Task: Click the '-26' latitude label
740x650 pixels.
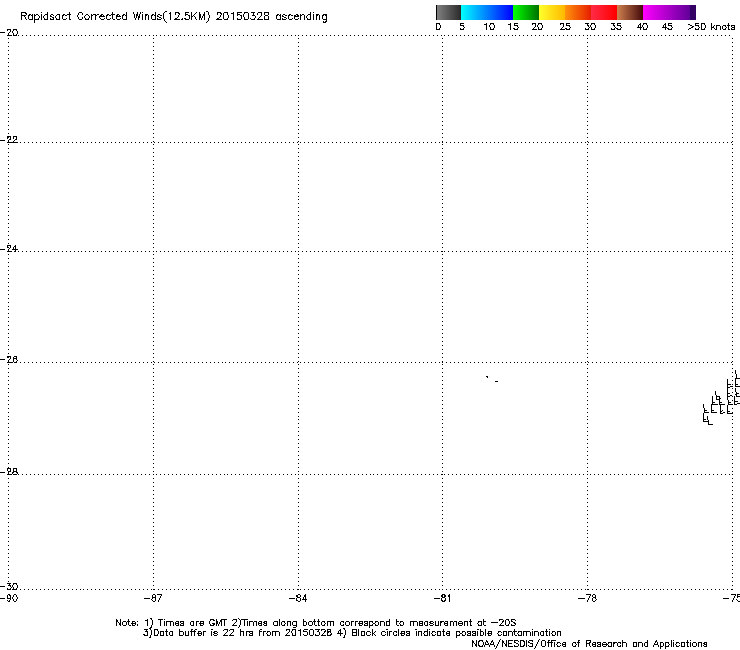Action: tap(9, 360)
